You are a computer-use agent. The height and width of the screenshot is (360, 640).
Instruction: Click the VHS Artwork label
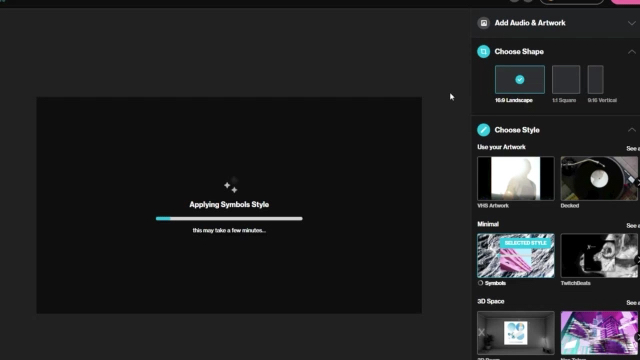click(493, 206)
